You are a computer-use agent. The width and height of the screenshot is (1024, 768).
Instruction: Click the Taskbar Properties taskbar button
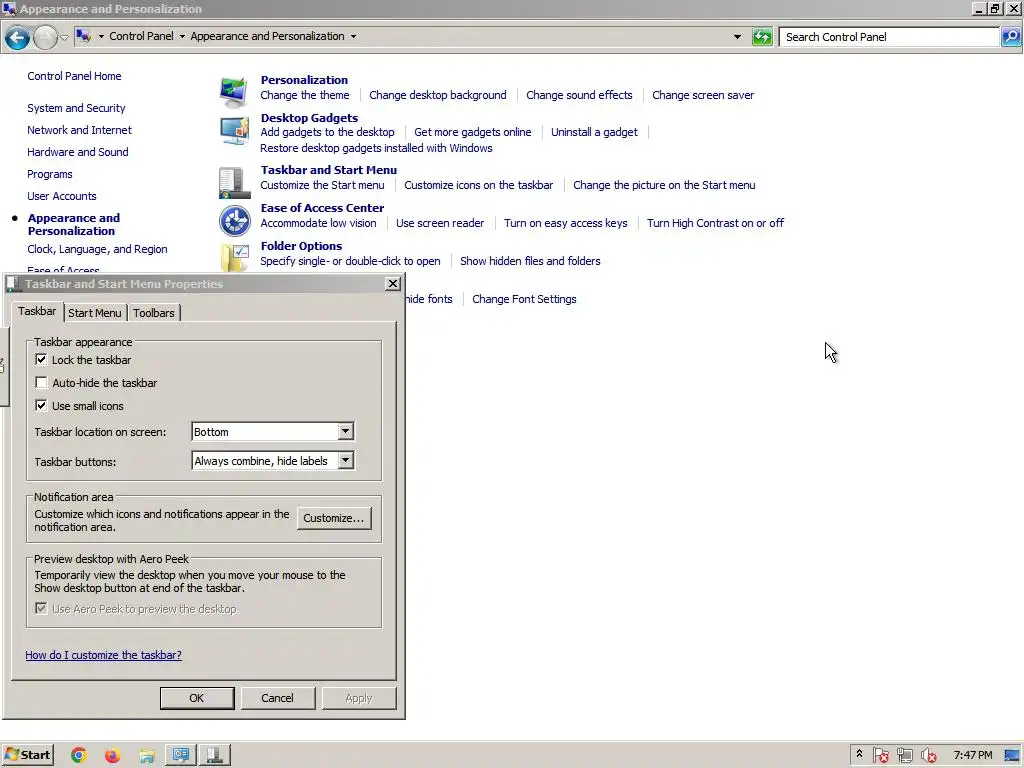214,755
